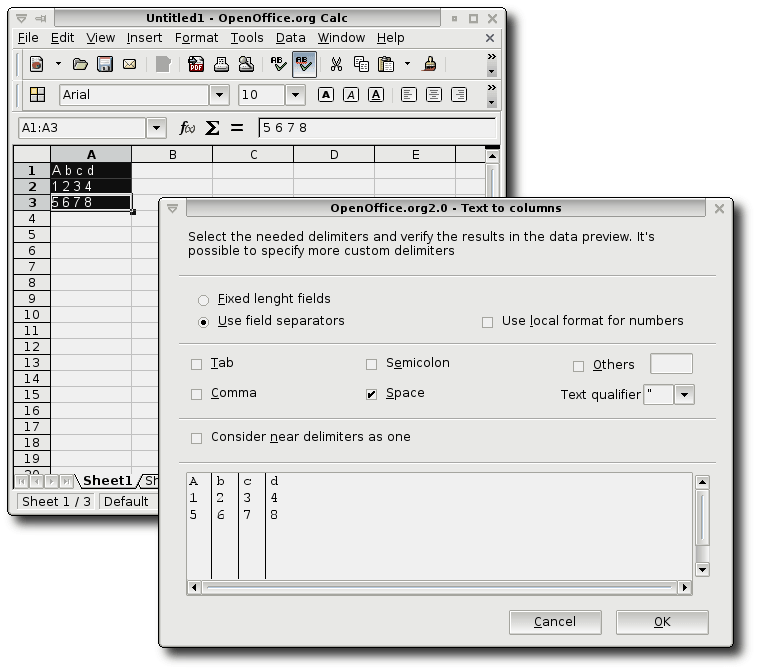757x671 pixels.
Task: Open the Insert menu
Action: click(x=144, y=38)
